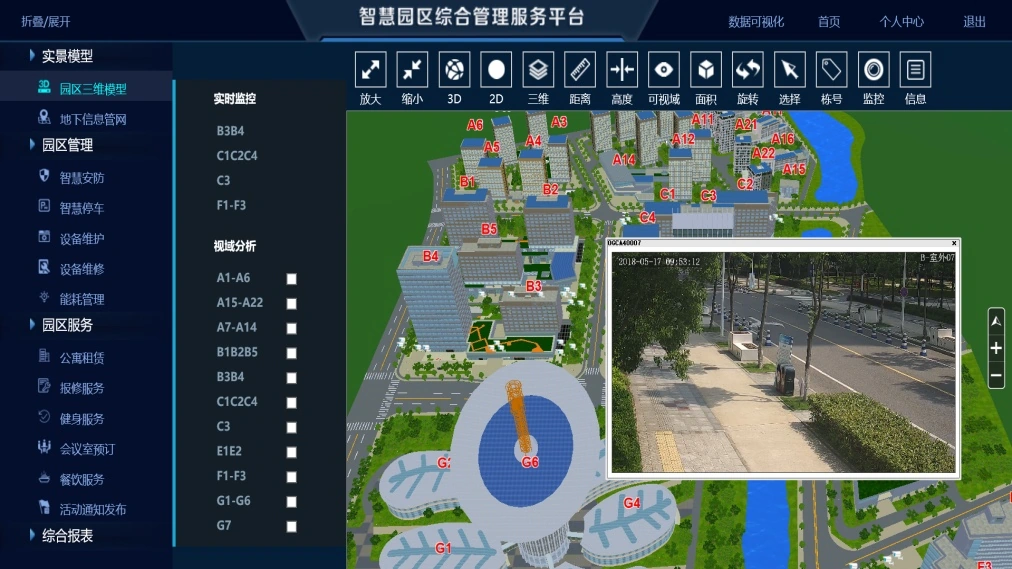Open C1C2C4 real-time monitoring feed
Image resolution: width=1012 pixels, height=569 pixels.
(x=237, y=155)
